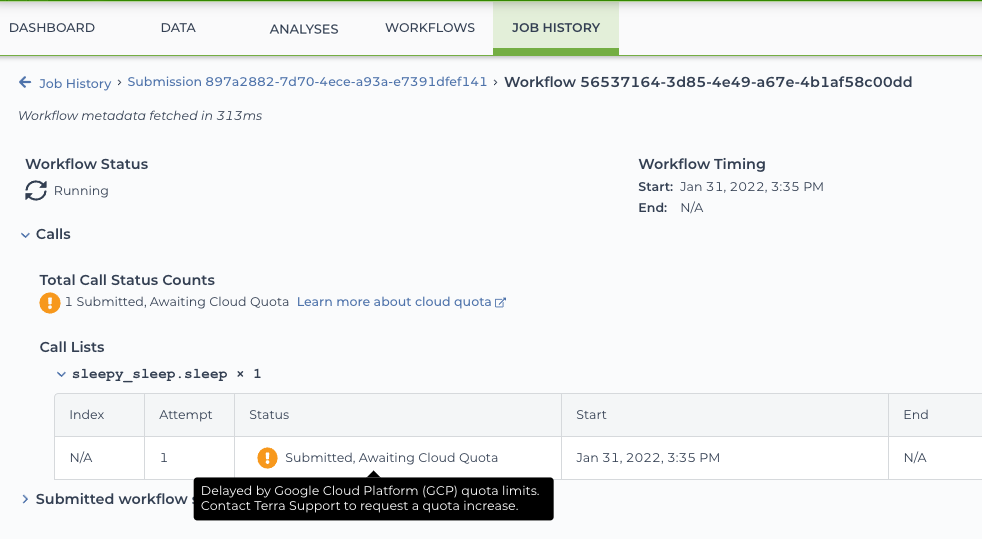Click 'Submitted, Awaiting Cloud Quota' status cell text
982x539 pixels.
pyautogui.click(x=391, y=458)
